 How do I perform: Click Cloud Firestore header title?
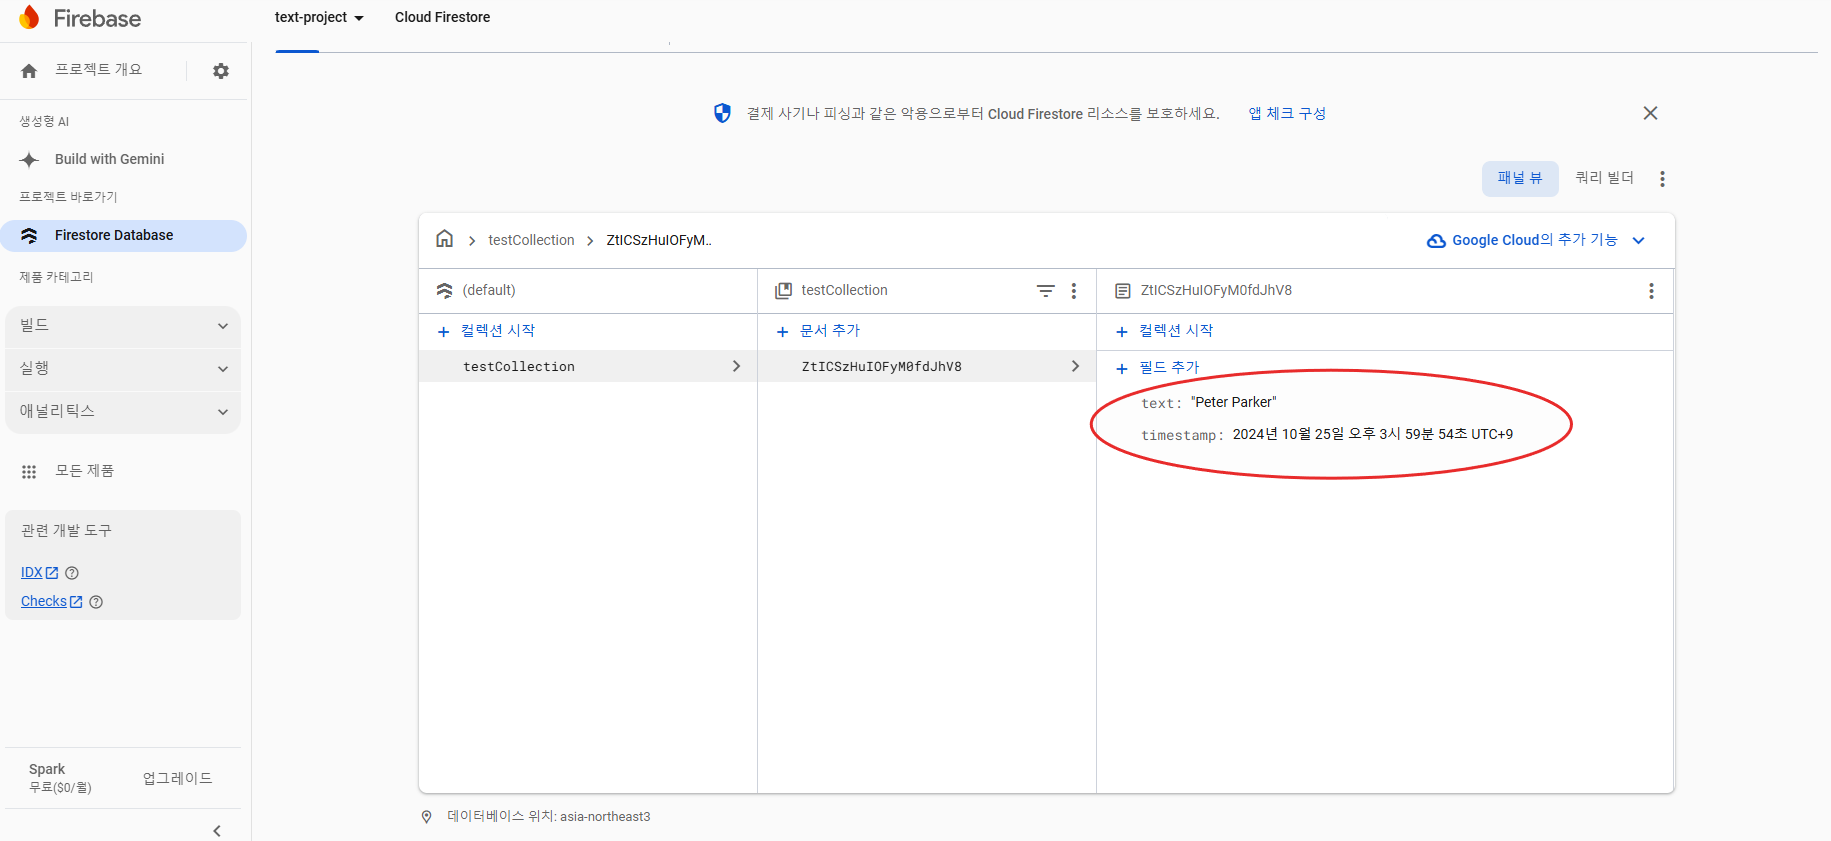coord(442,18)
